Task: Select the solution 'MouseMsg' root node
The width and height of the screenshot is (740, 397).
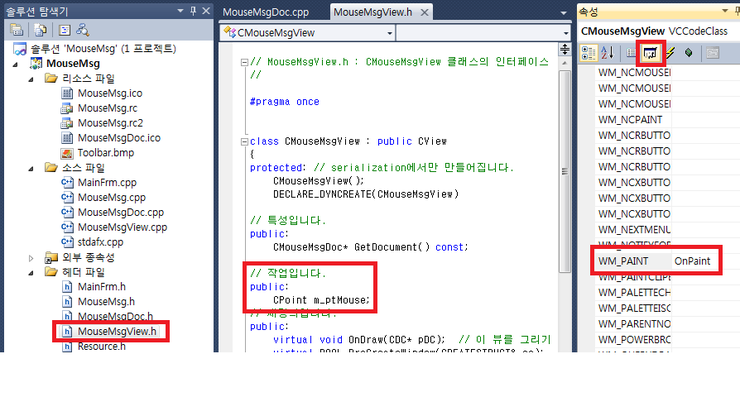Action: point(103,49)
